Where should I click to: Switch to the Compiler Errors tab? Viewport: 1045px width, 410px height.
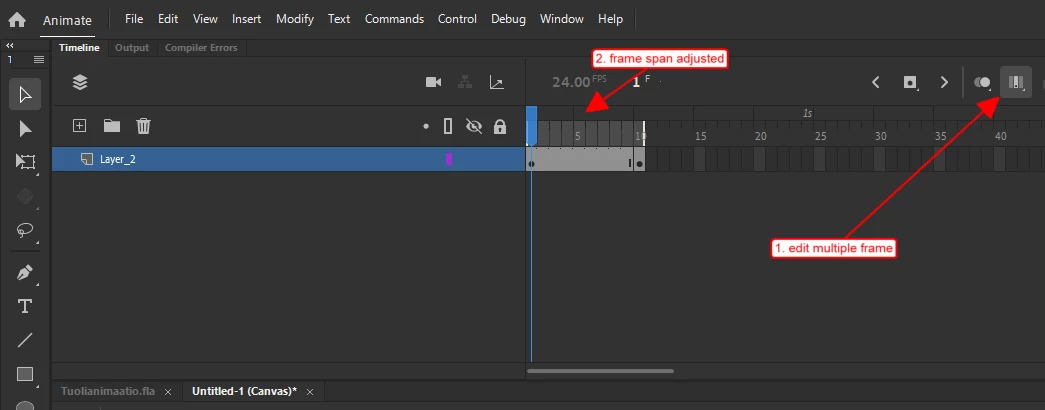tap(202, 48)
